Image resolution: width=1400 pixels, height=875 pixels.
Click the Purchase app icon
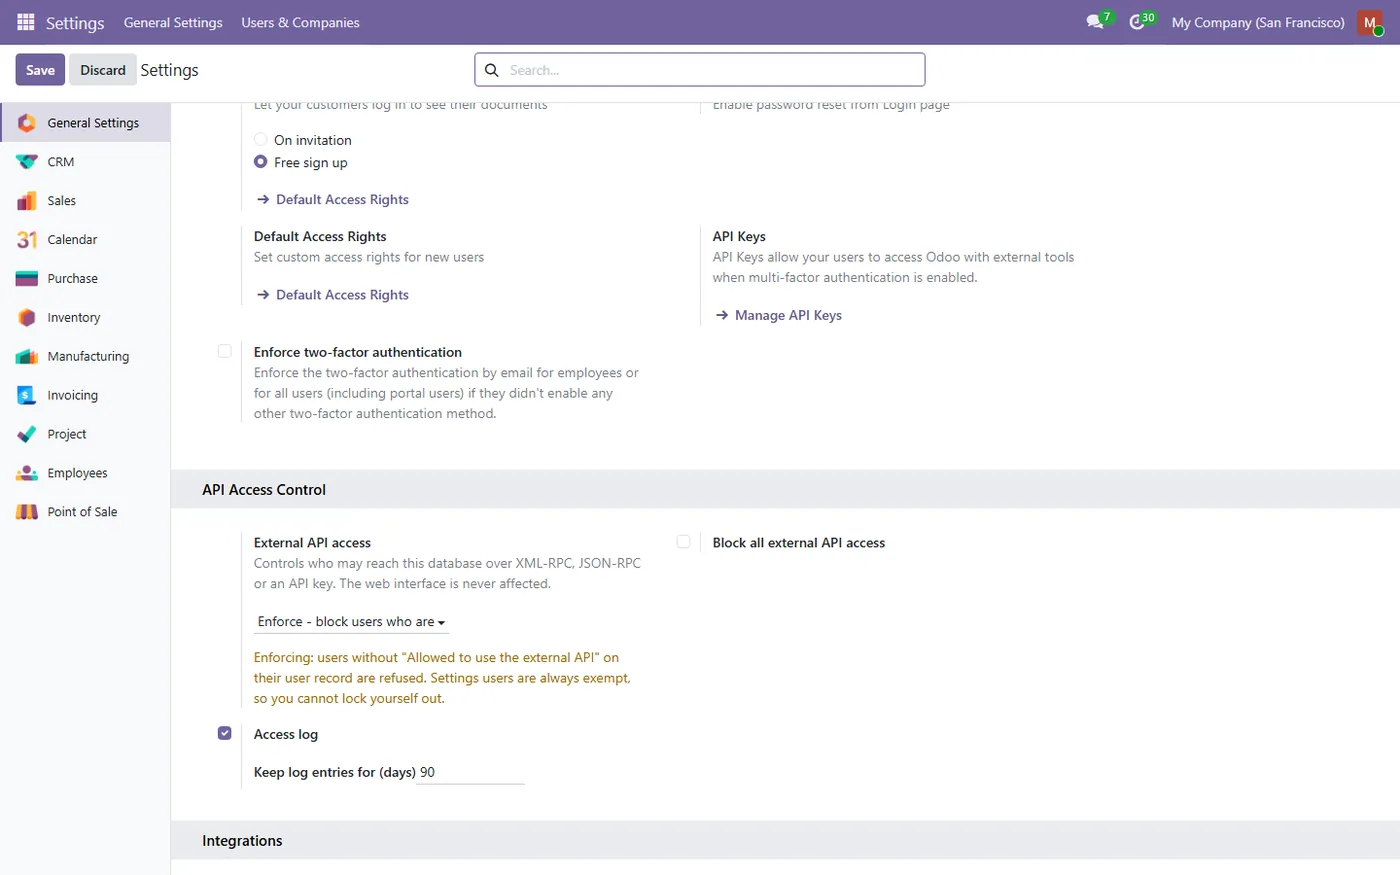coord(27,279)
